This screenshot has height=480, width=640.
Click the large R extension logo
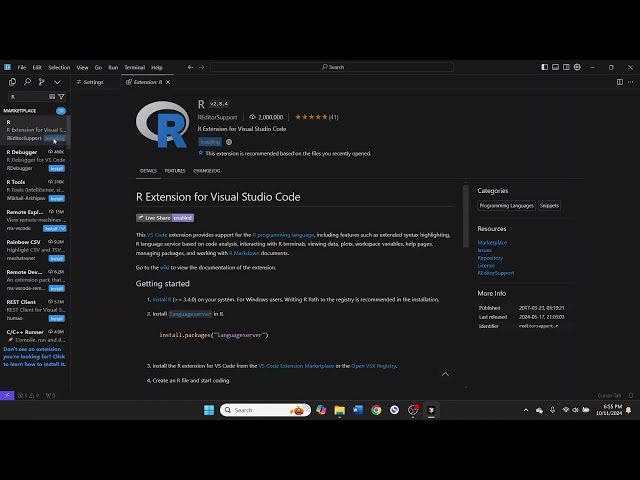(x=162, y=124)
